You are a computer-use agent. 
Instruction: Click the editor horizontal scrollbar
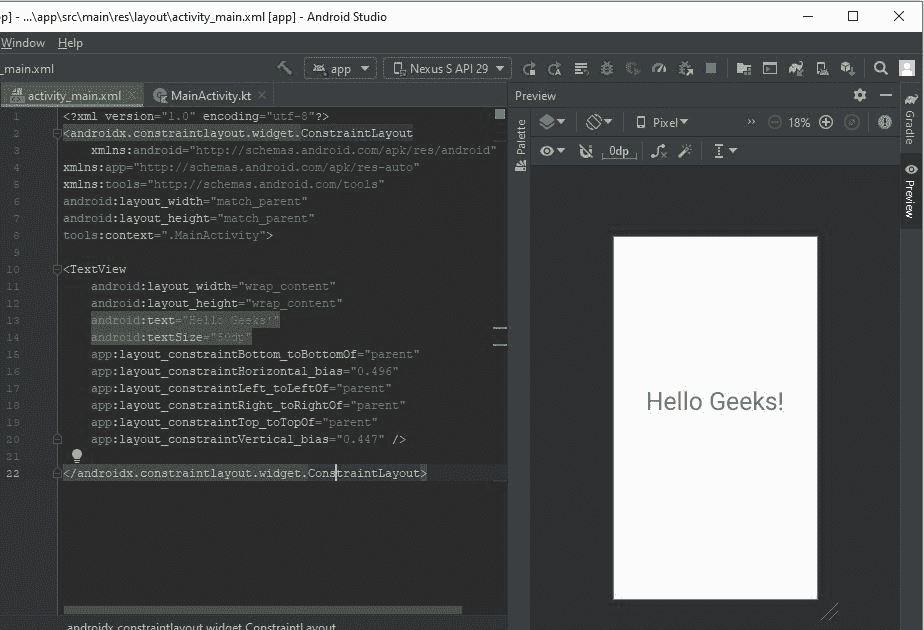tap(262, 609)
